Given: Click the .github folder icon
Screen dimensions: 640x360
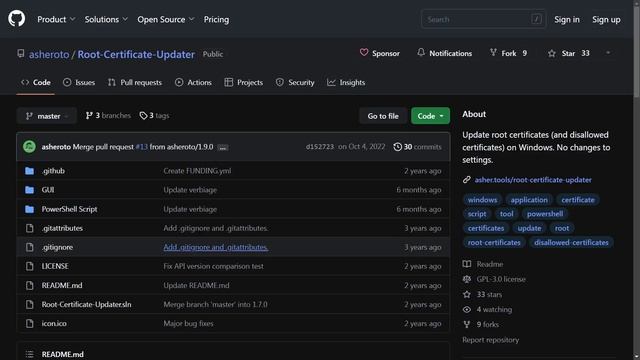Looking at the screenshot, I should pyautogui.click(x=29, y=171).
